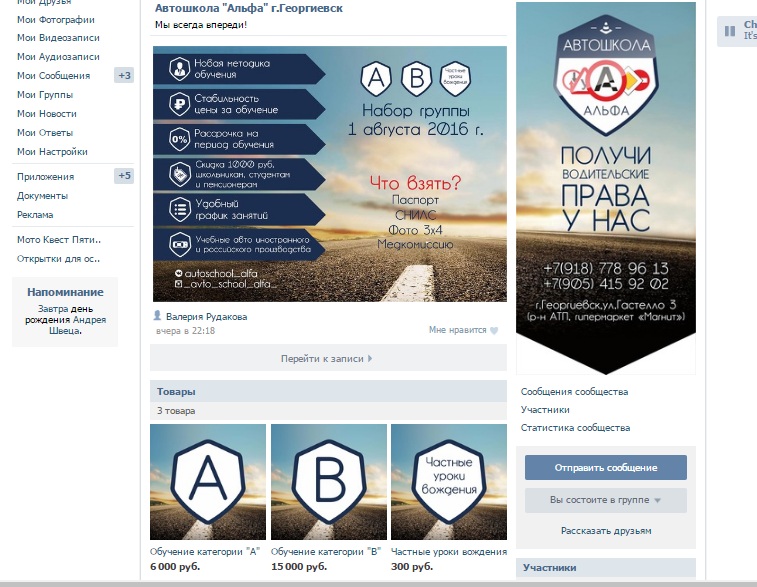
Task: Click the heart icon next to Мне нравится
Action: [x=493, y=331]
